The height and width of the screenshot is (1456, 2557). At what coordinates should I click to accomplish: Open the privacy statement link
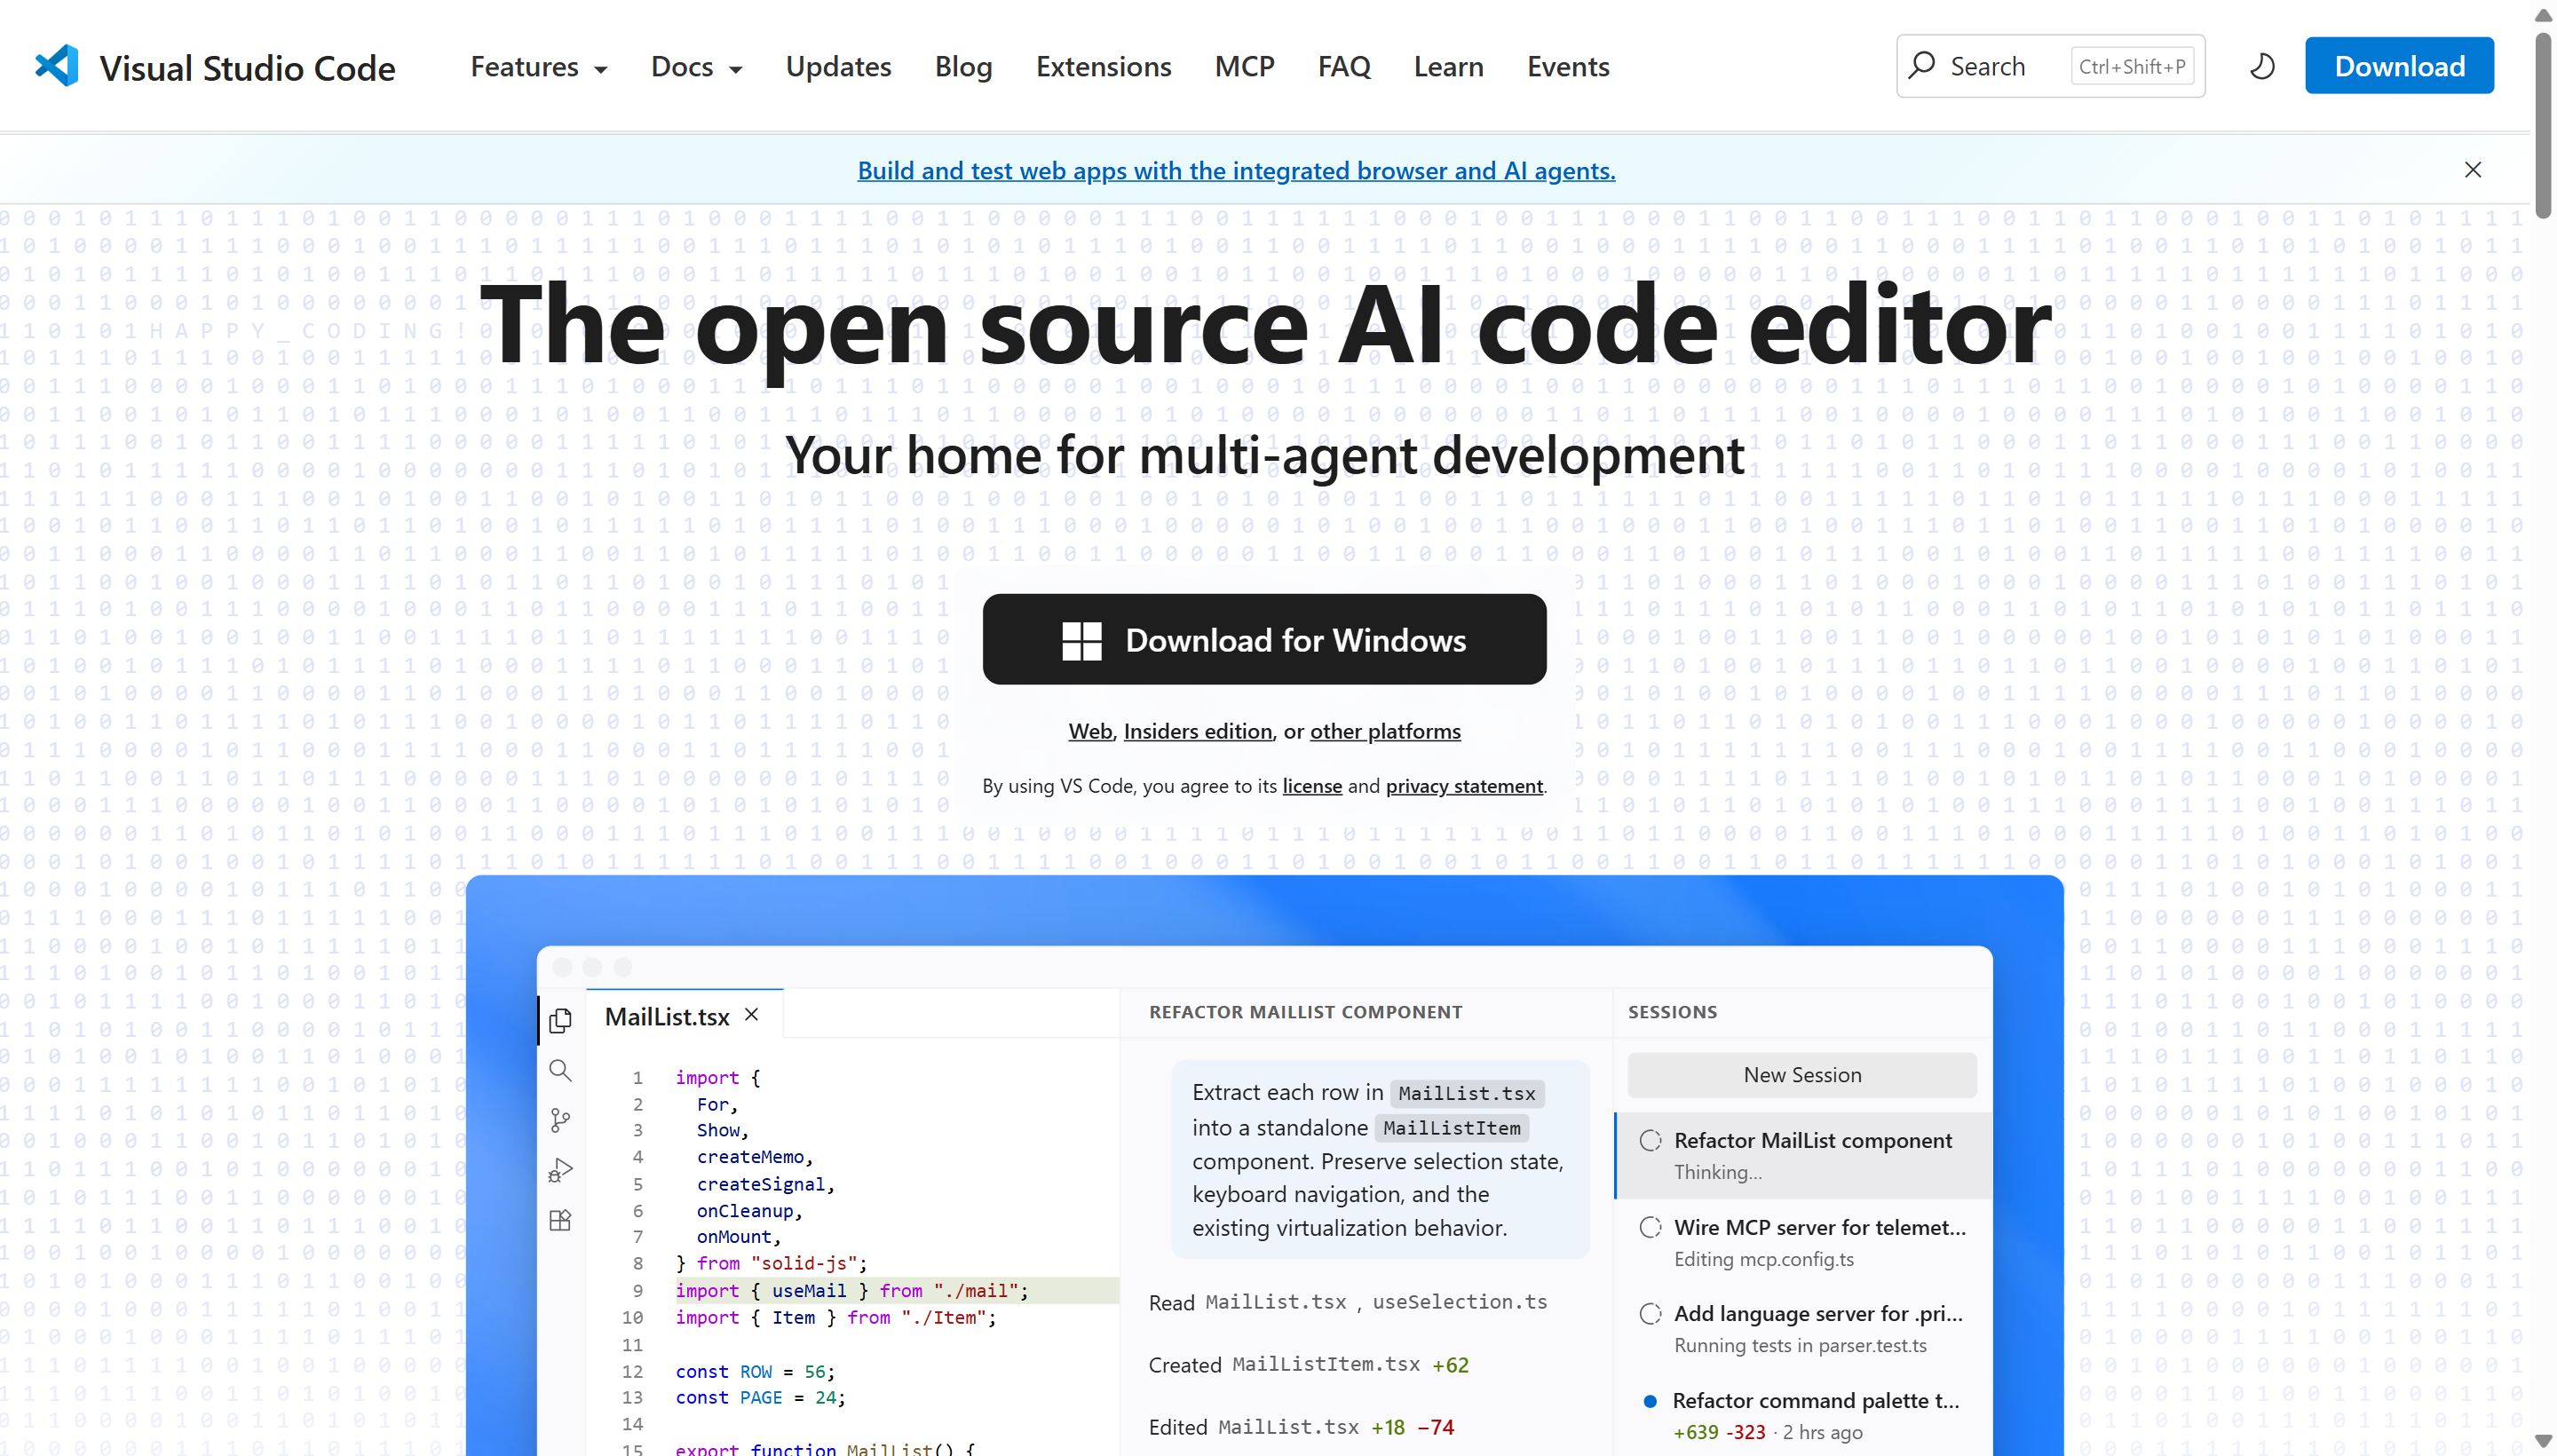[x=1464, y=786]
